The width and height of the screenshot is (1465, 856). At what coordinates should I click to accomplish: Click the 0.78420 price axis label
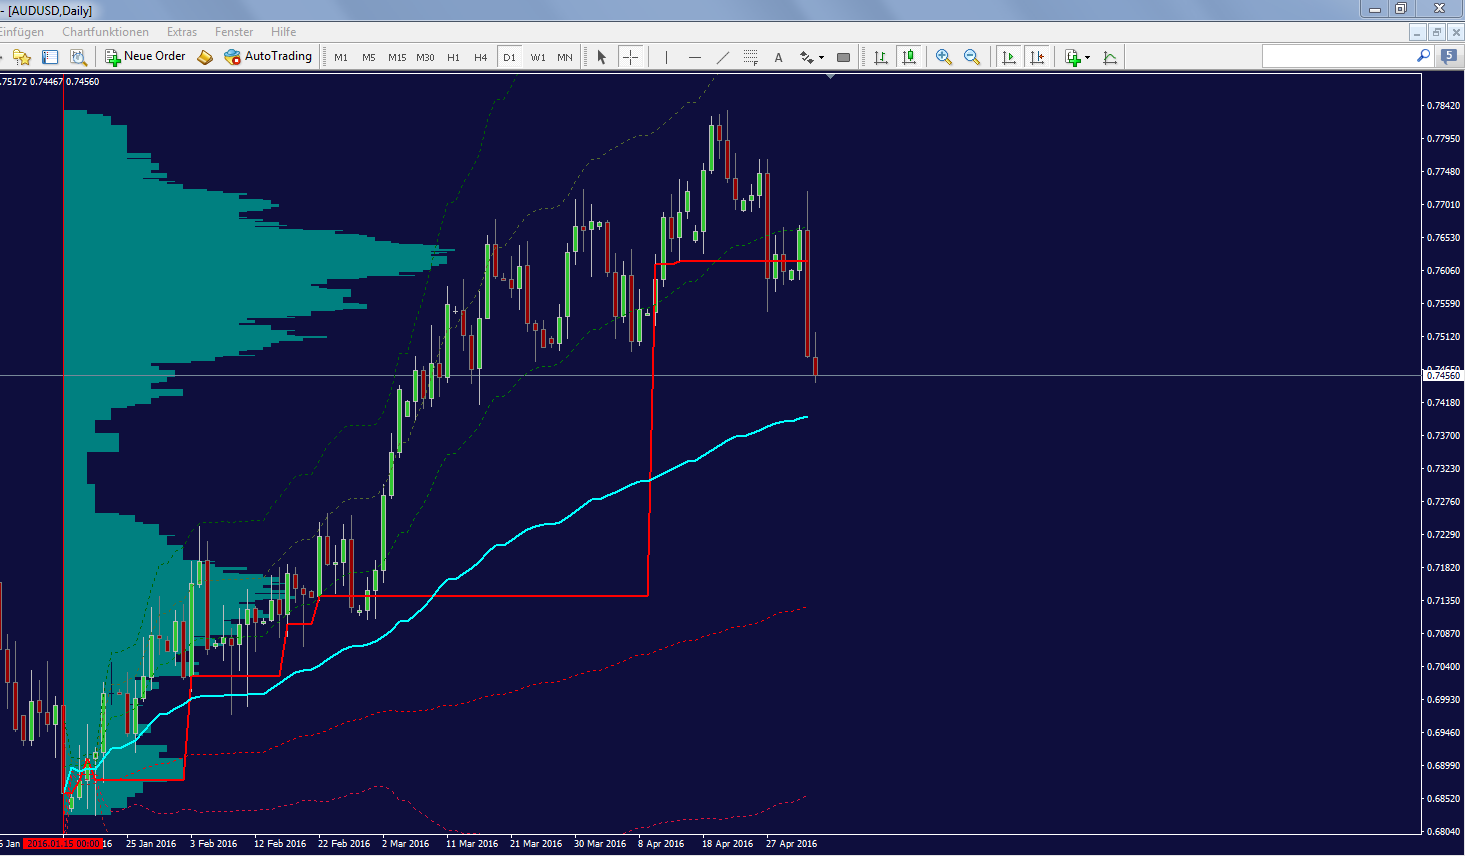point(1442,106)
